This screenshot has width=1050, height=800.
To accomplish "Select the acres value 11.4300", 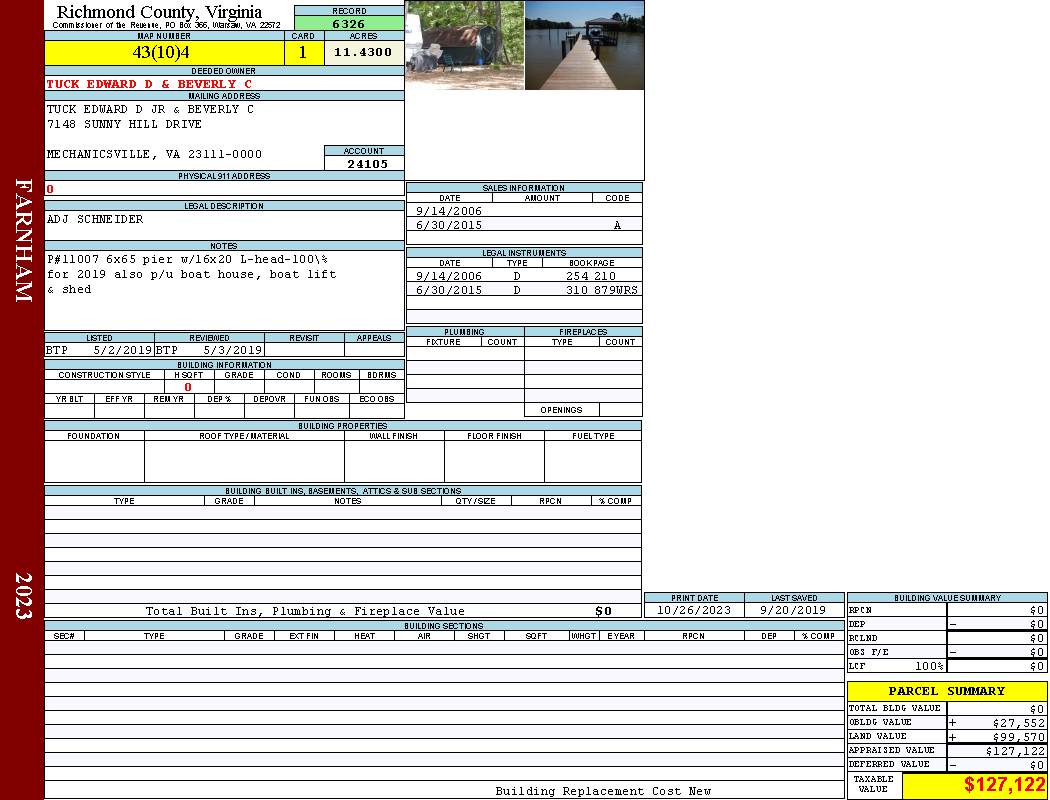I will (x=363, y=52).
